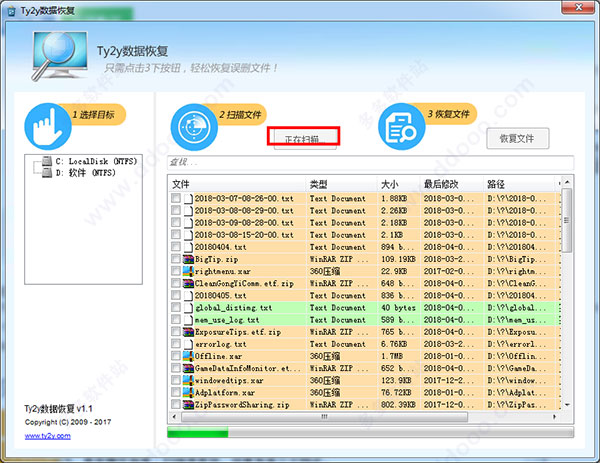Click the magnifier monitor logo
600x463 pixels.
point(59,56)
